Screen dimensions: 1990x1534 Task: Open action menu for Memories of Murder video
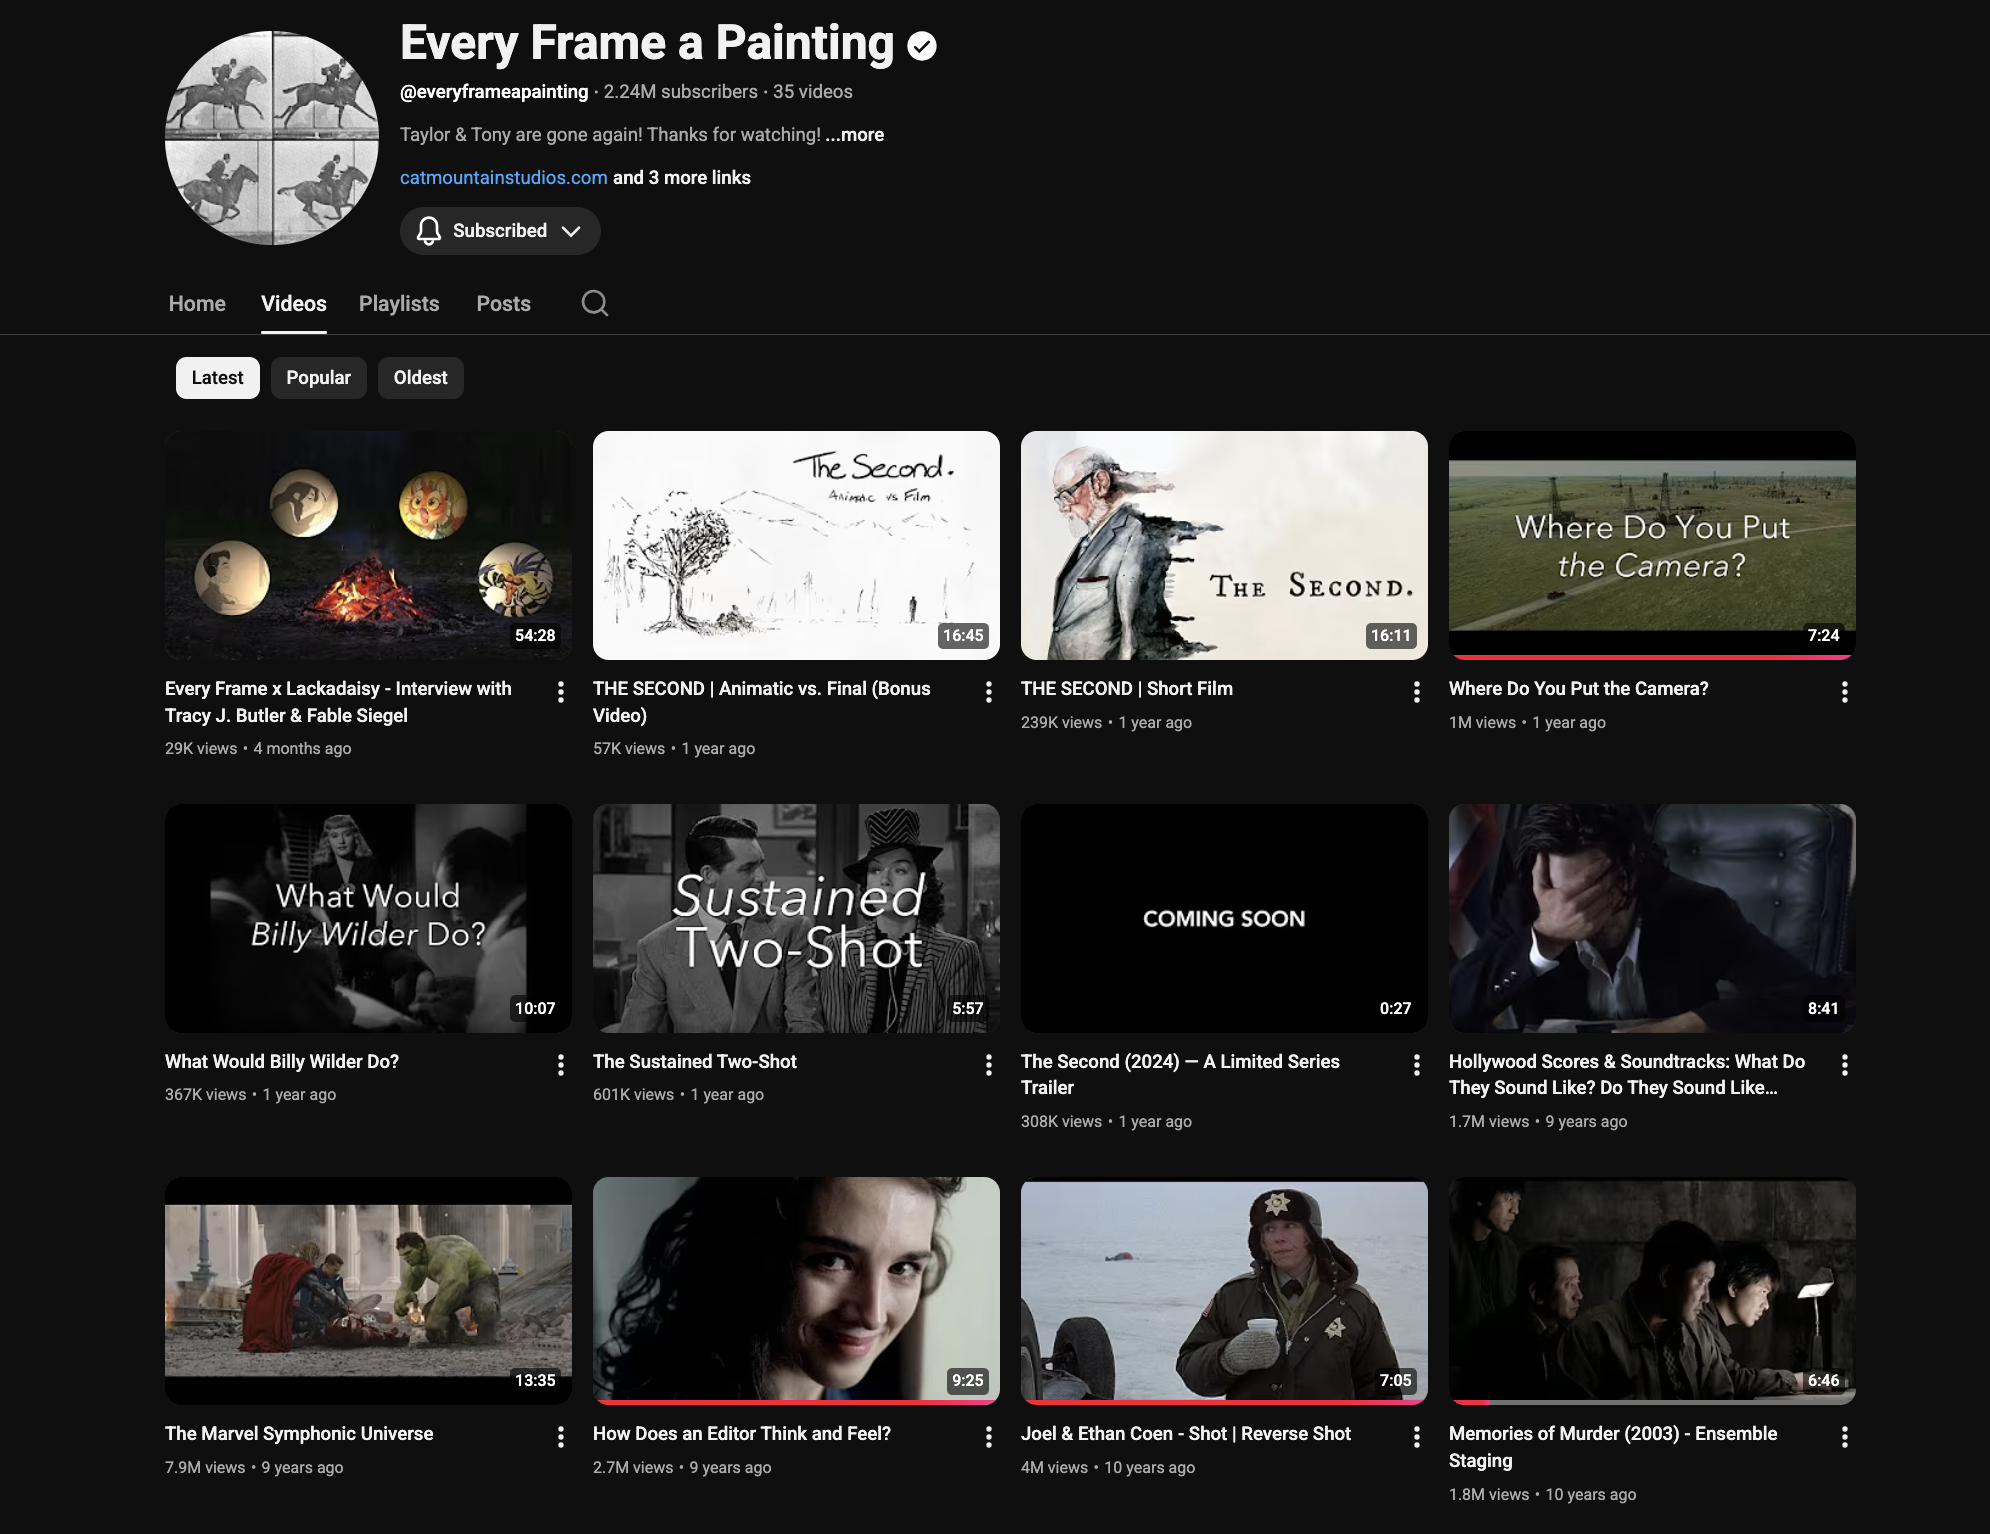point(1845,1437)
